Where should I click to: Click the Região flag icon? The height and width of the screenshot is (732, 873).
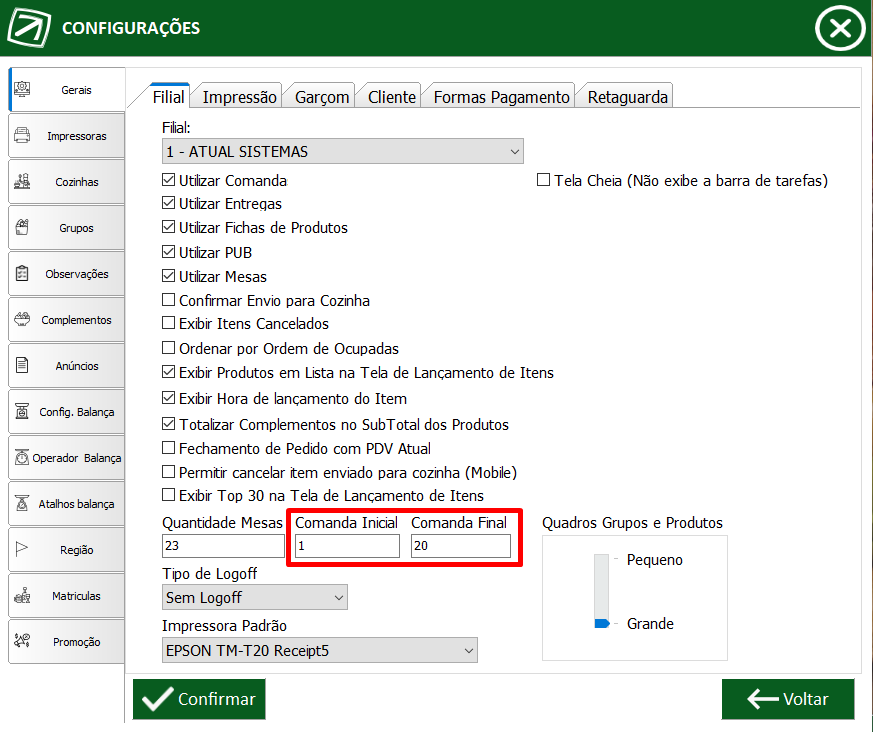pyautogui.click(x=22, y=549)
